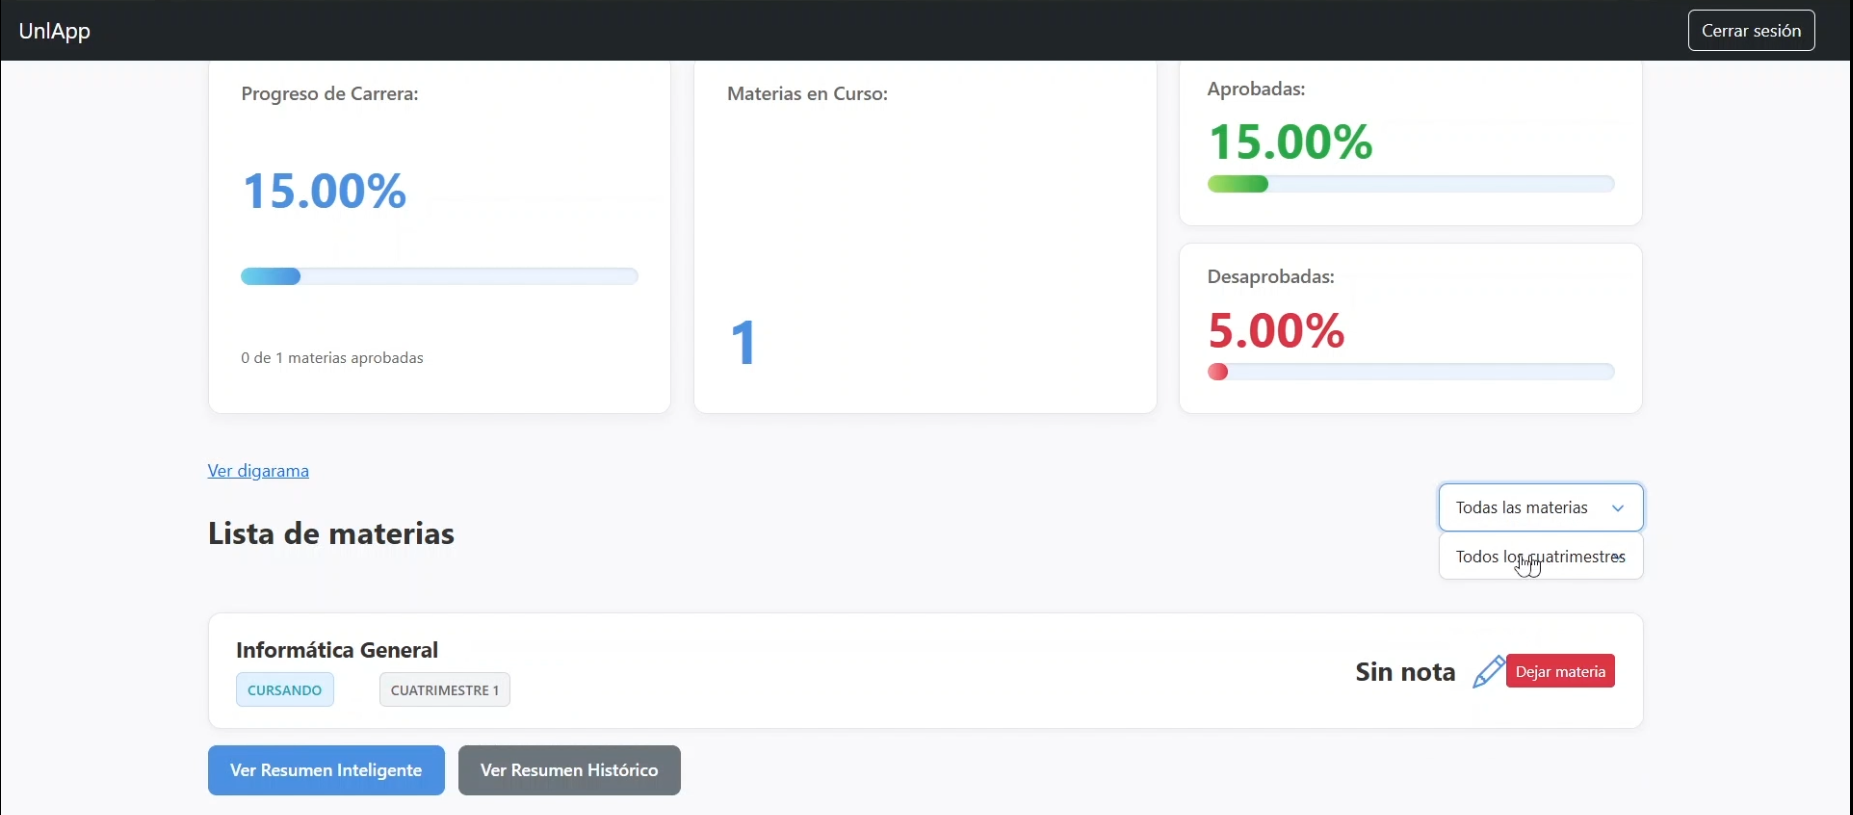1853x815 pixels.
Task: Click the blue Progreso de Carrera progress bar
Action: [x=439, y=277]
